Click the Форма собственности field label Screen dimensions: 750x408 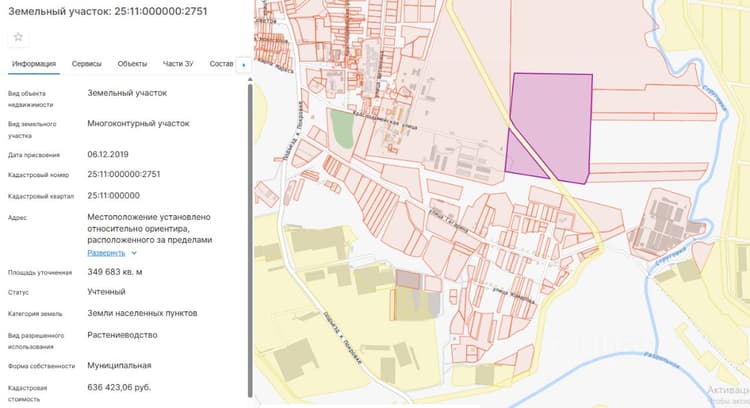42,366
